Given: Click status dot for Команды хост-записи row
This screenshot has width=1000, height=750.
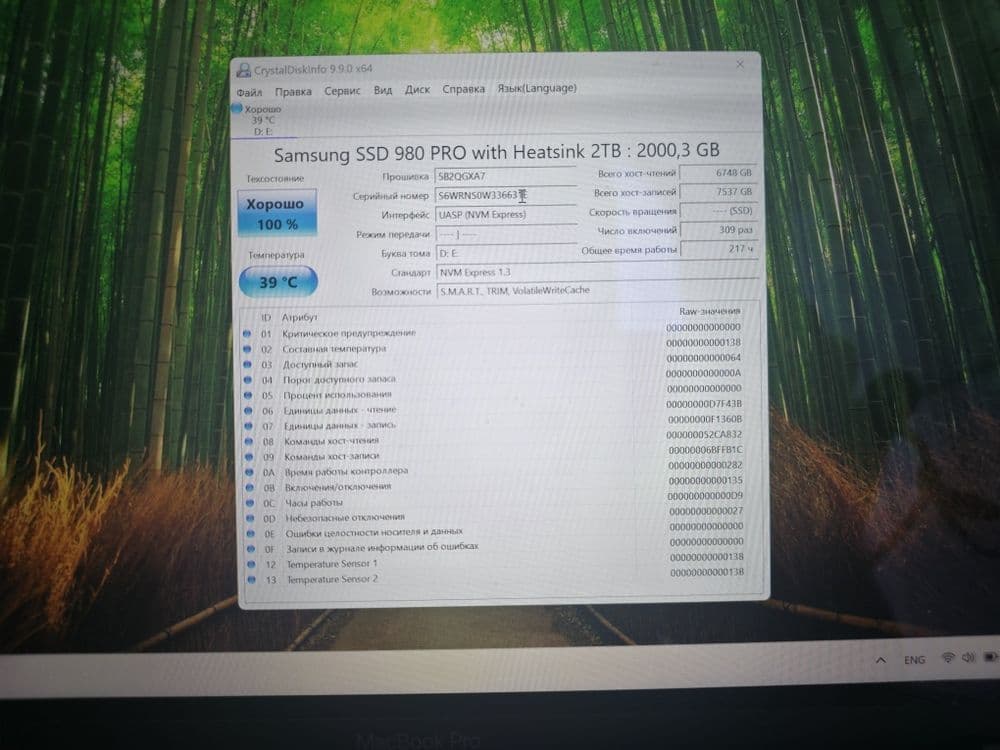Looking at the screenshot, I should click(249, 457).
